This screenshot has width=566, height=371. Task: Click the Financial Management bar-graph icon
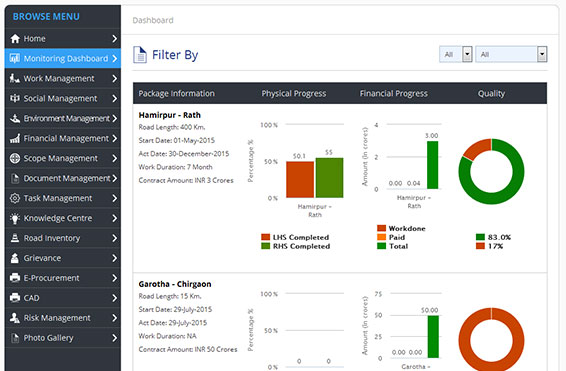pos(15,138)
